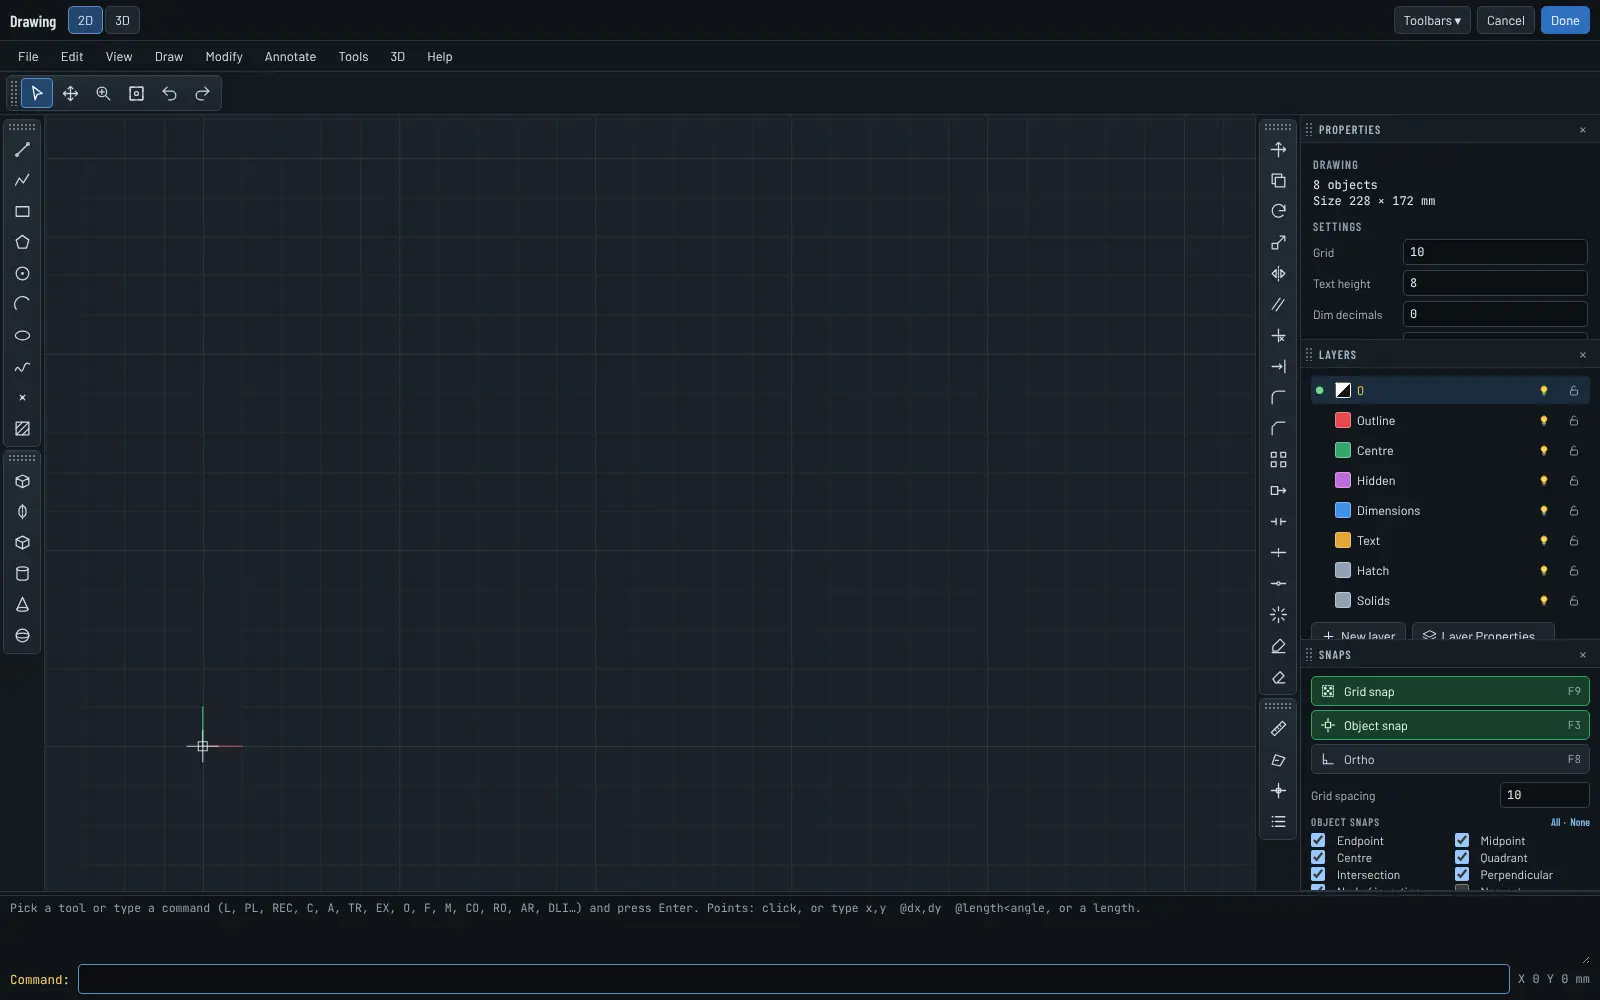Screen dimensions: 1600x1000
Task: Undo the last action
Action: (x=169, y=94)
